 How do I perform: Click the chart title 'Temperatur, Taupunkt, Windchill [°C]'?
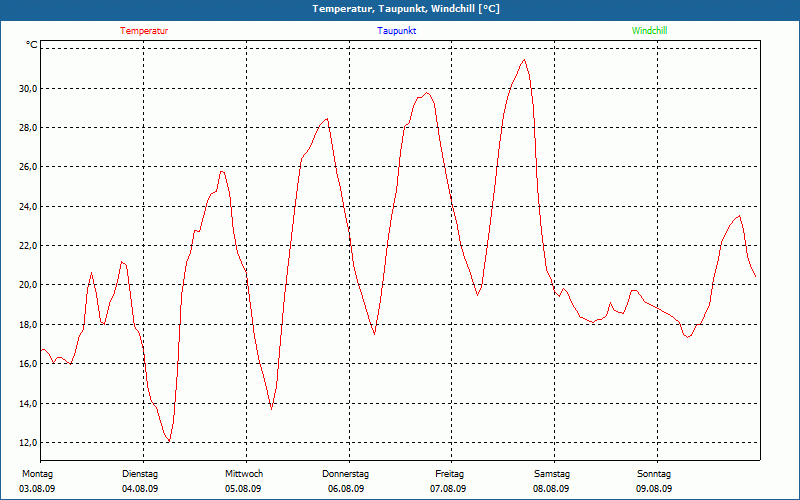406,9
